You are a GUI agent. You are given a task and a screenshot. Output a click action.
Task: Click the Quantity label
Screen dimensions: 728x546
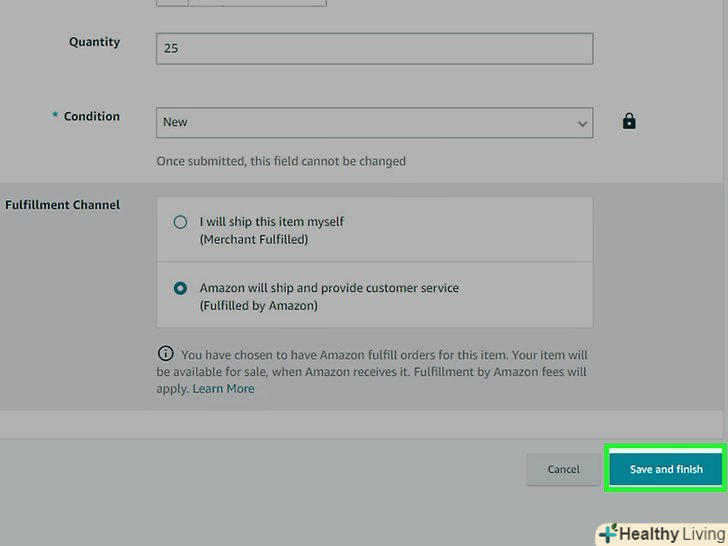(94, 42)
